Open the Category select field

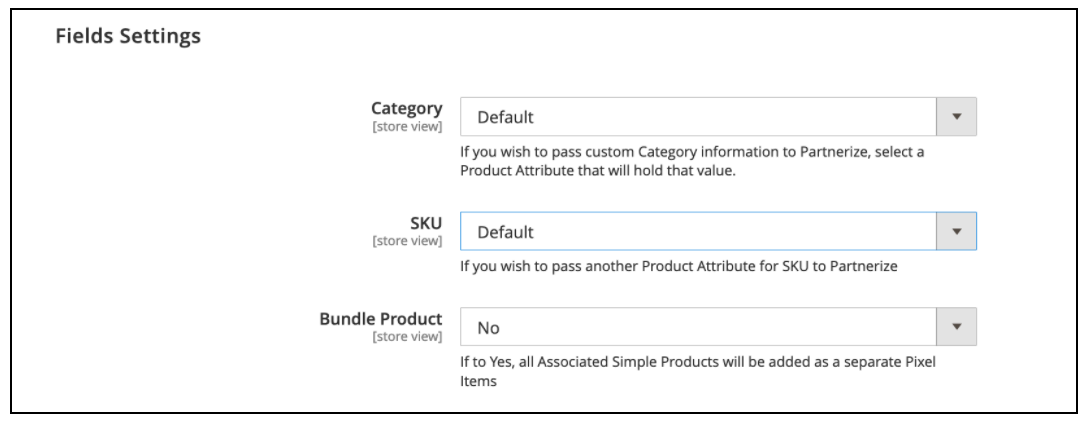(x=718, y=117)
